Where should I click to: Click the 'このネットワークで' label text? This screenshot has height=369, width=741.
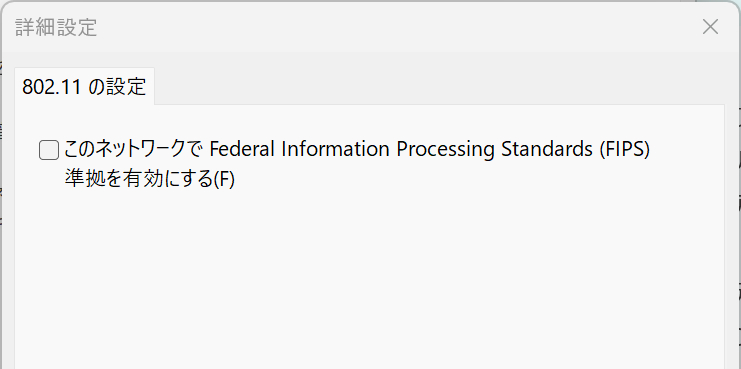(x=134, y=149)
